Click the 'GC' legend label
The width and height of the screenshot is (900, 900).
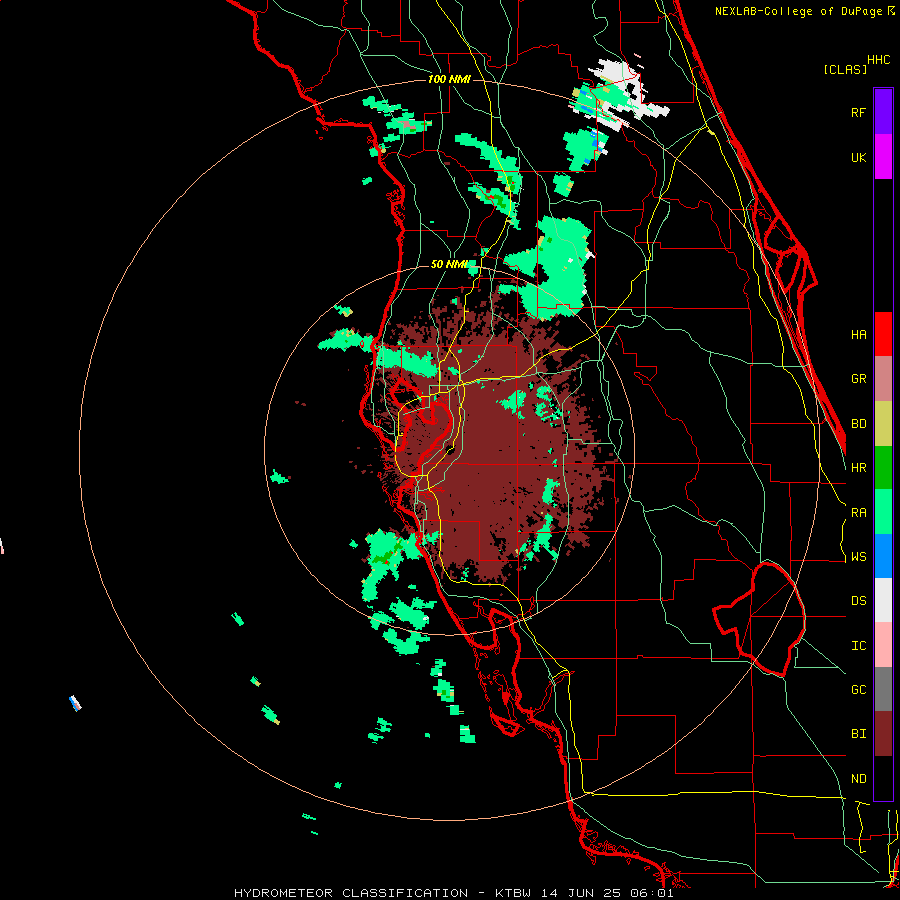(858, 690)
